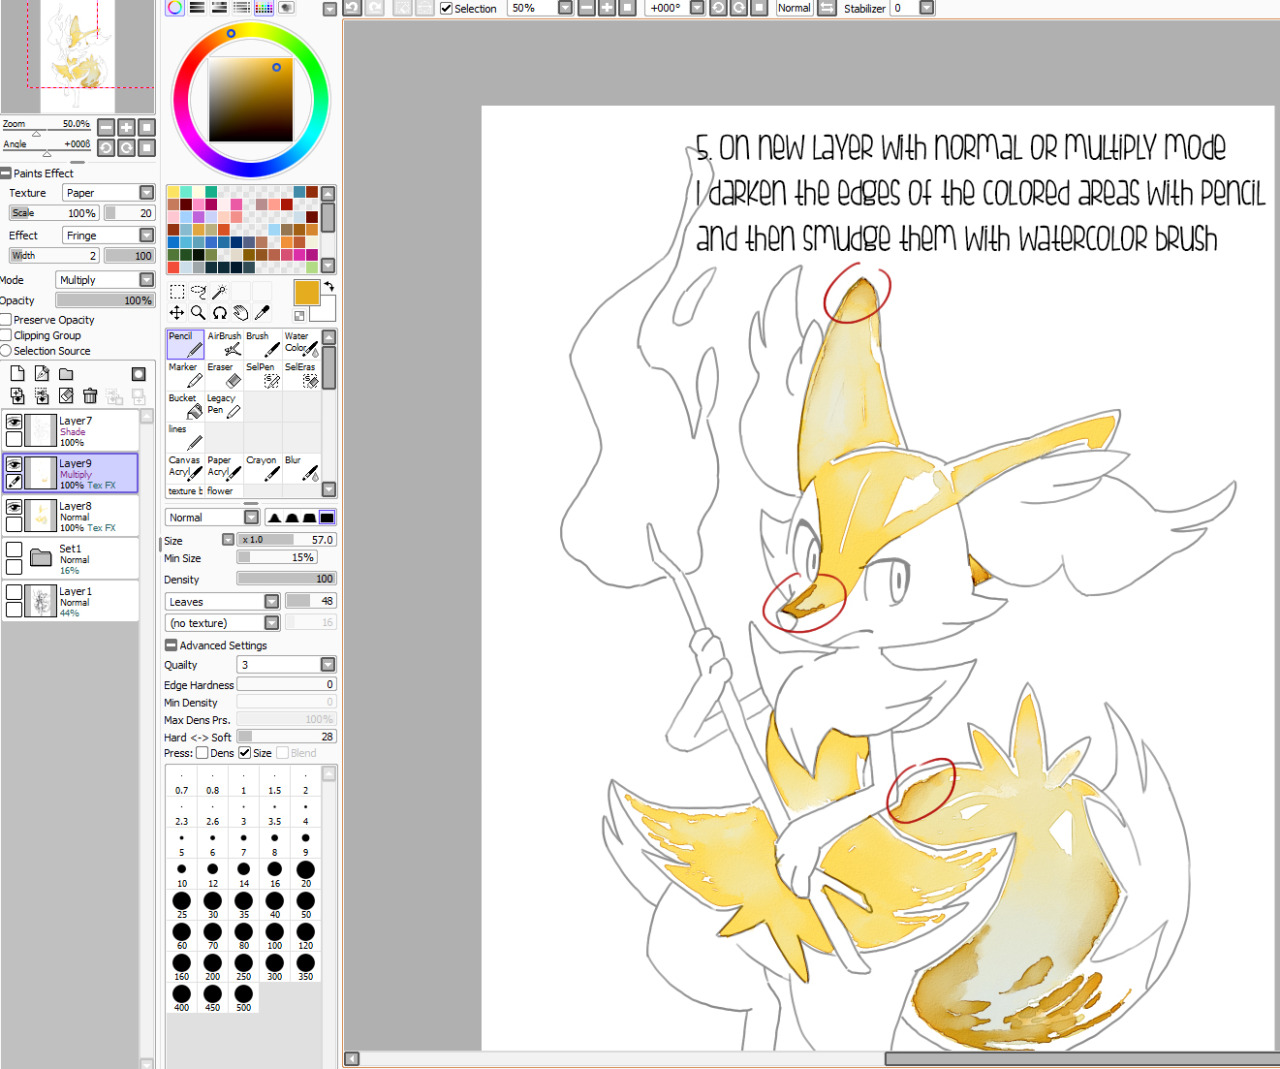Viewport: 1280px width, 1069px height.
Task: Choose brush size preset 57's neighbor 60
Action: (181, 936)
